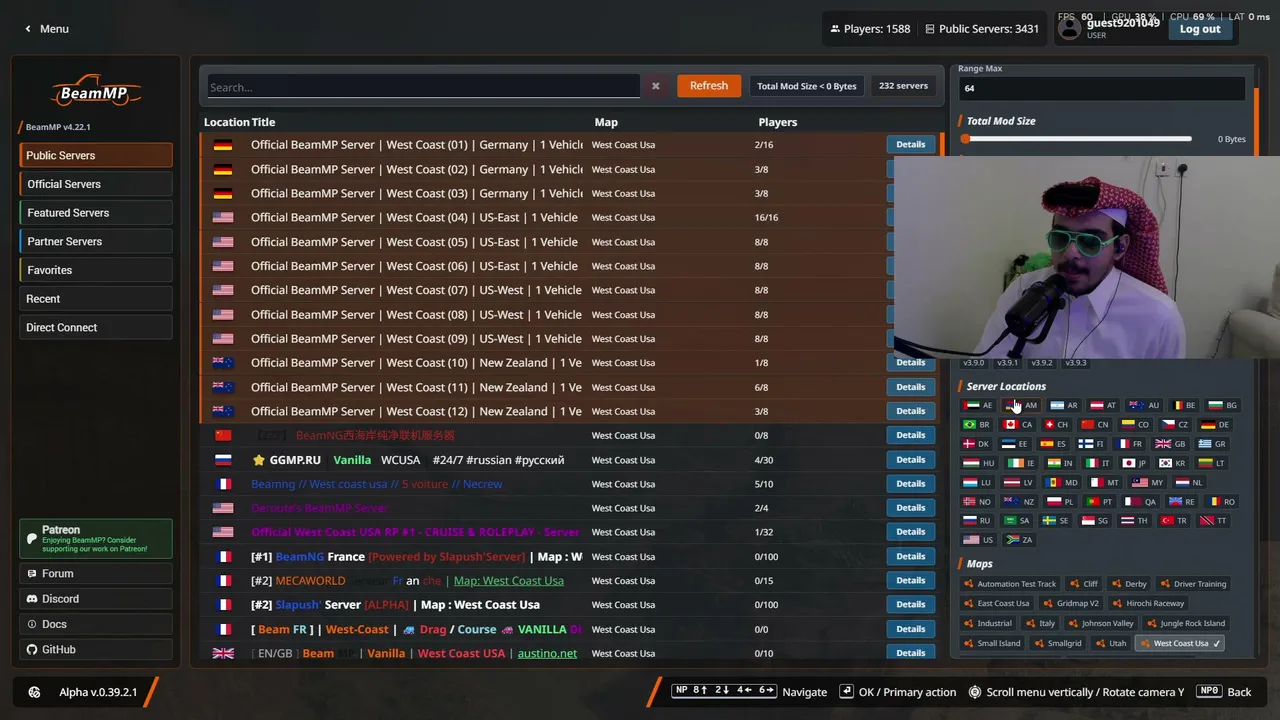Open Details for West Coast (10) New Zealand

(x=910, y=363)
